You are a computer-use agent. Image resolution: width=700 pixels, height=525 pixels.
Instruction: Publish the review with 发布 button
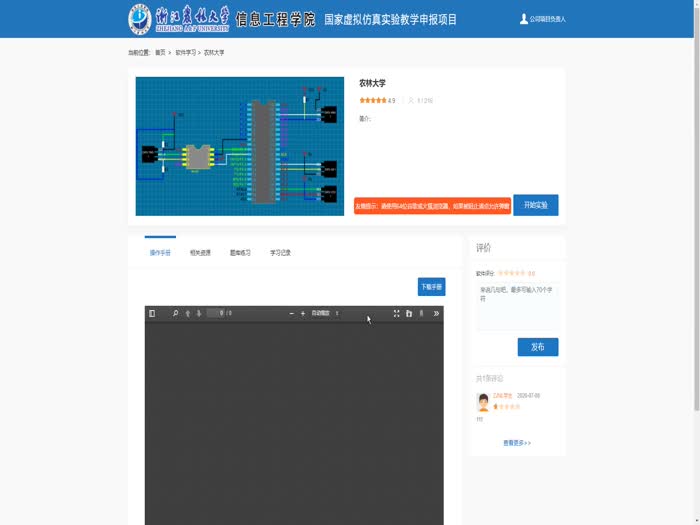[x=537, y=347]
